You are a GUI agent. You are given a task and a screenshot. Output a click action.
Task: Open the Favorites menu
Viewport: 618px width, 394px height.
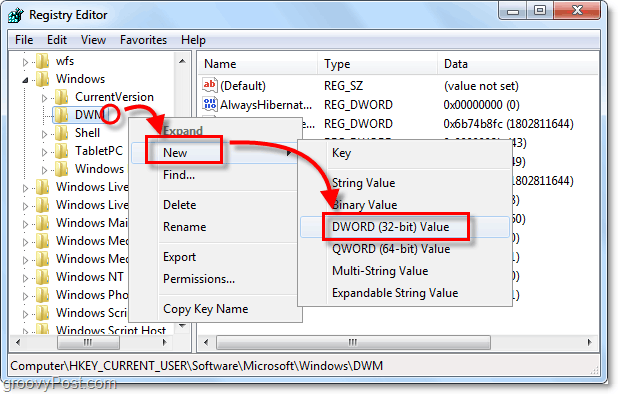[143, 40]
